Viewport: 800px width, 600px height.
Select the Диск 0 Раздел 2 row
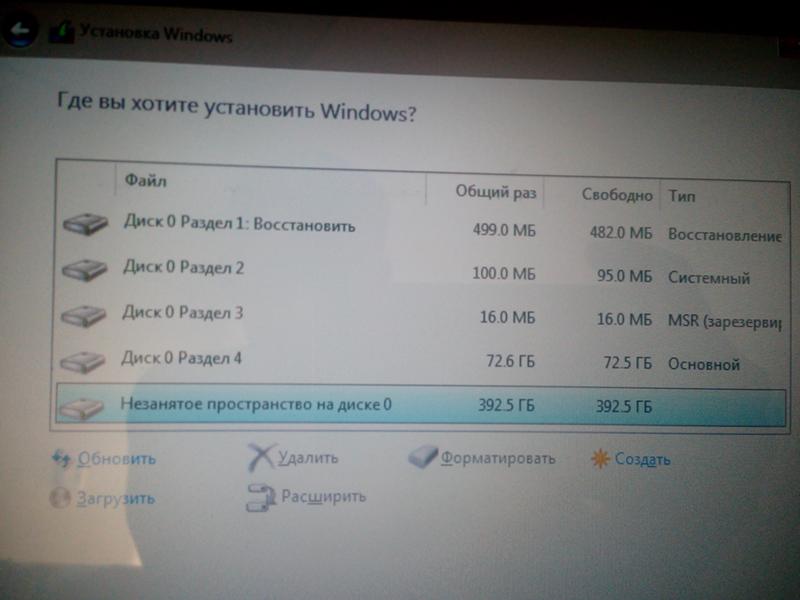point(421,272)
